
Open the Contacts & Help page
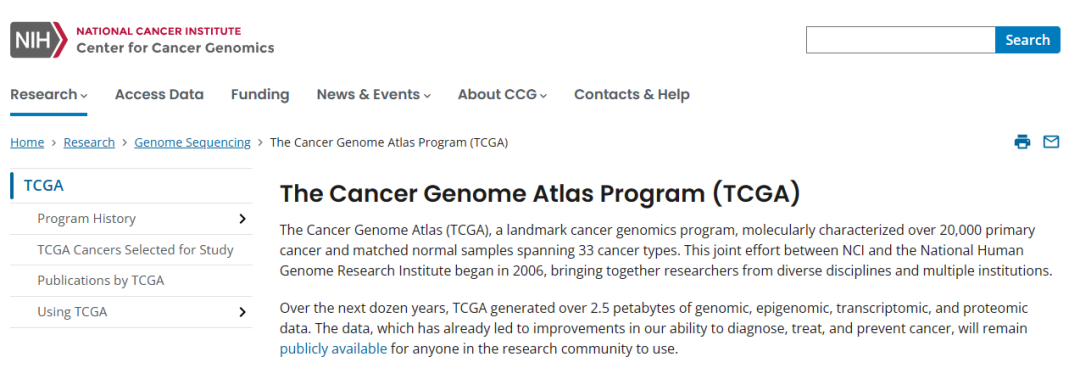click(x=632, y=94)
